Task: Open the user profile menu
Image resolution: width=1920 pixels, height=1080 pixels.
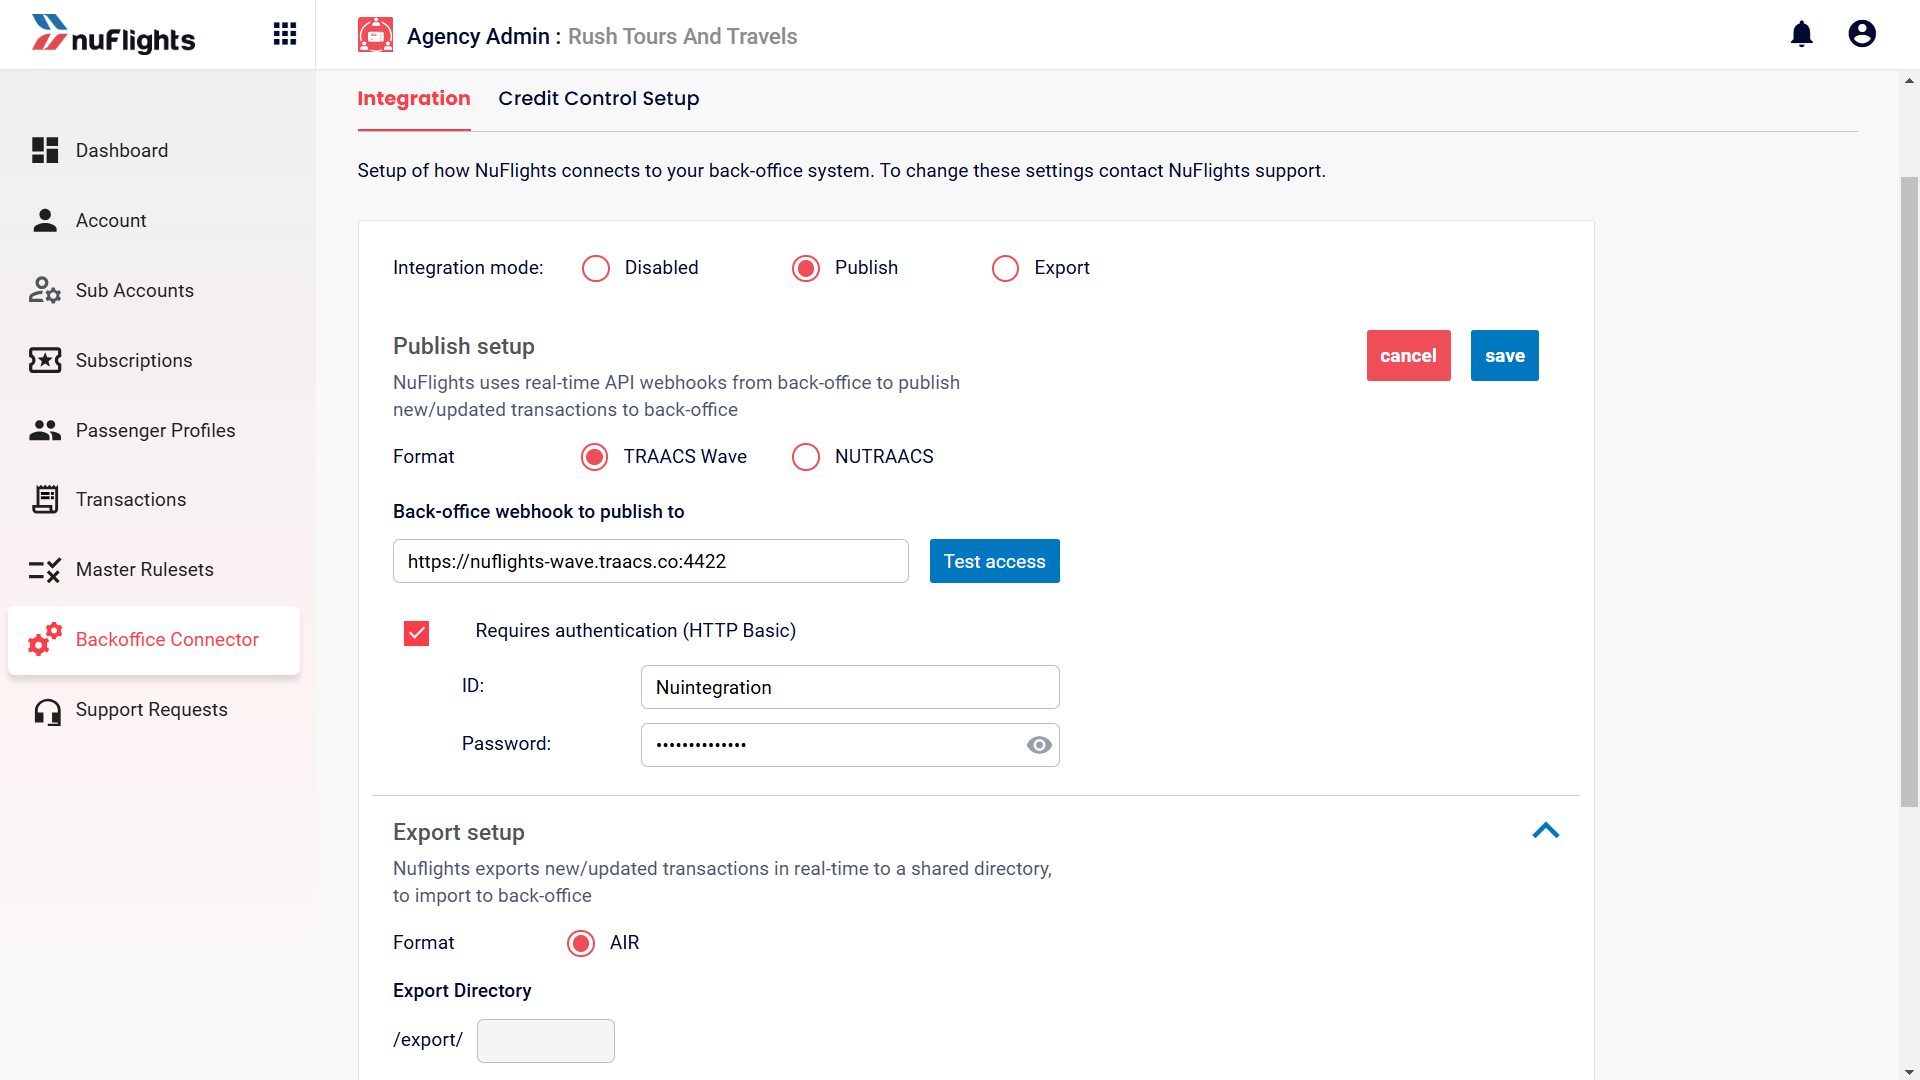Action: click(1862, 34)
